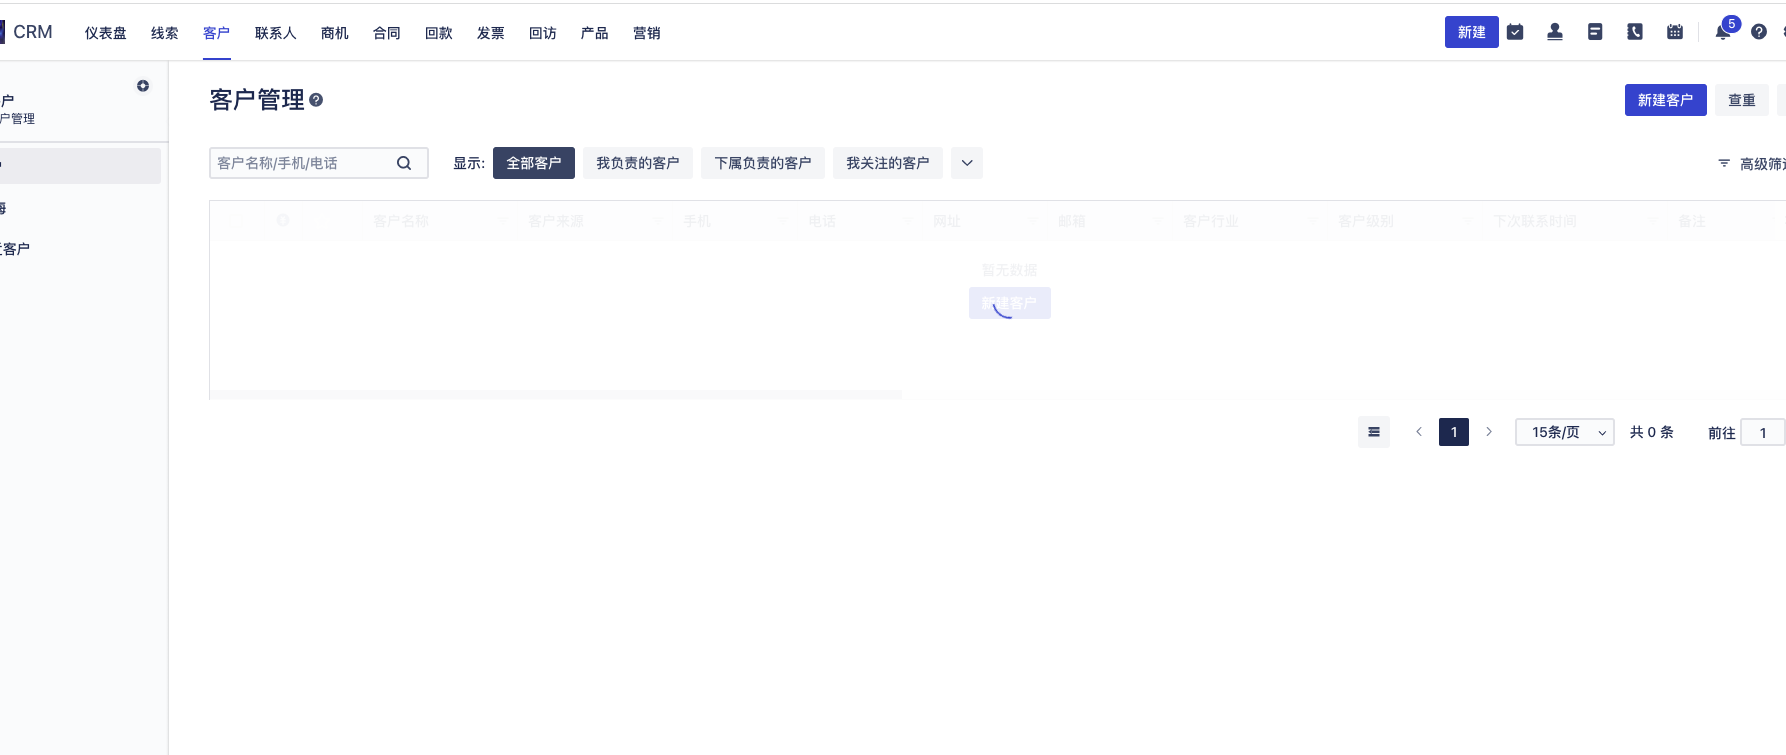Image resolution: width=1786 pixels, height=755 pixels.
Task: Go to next page arrow
Action: [1489, 432]
